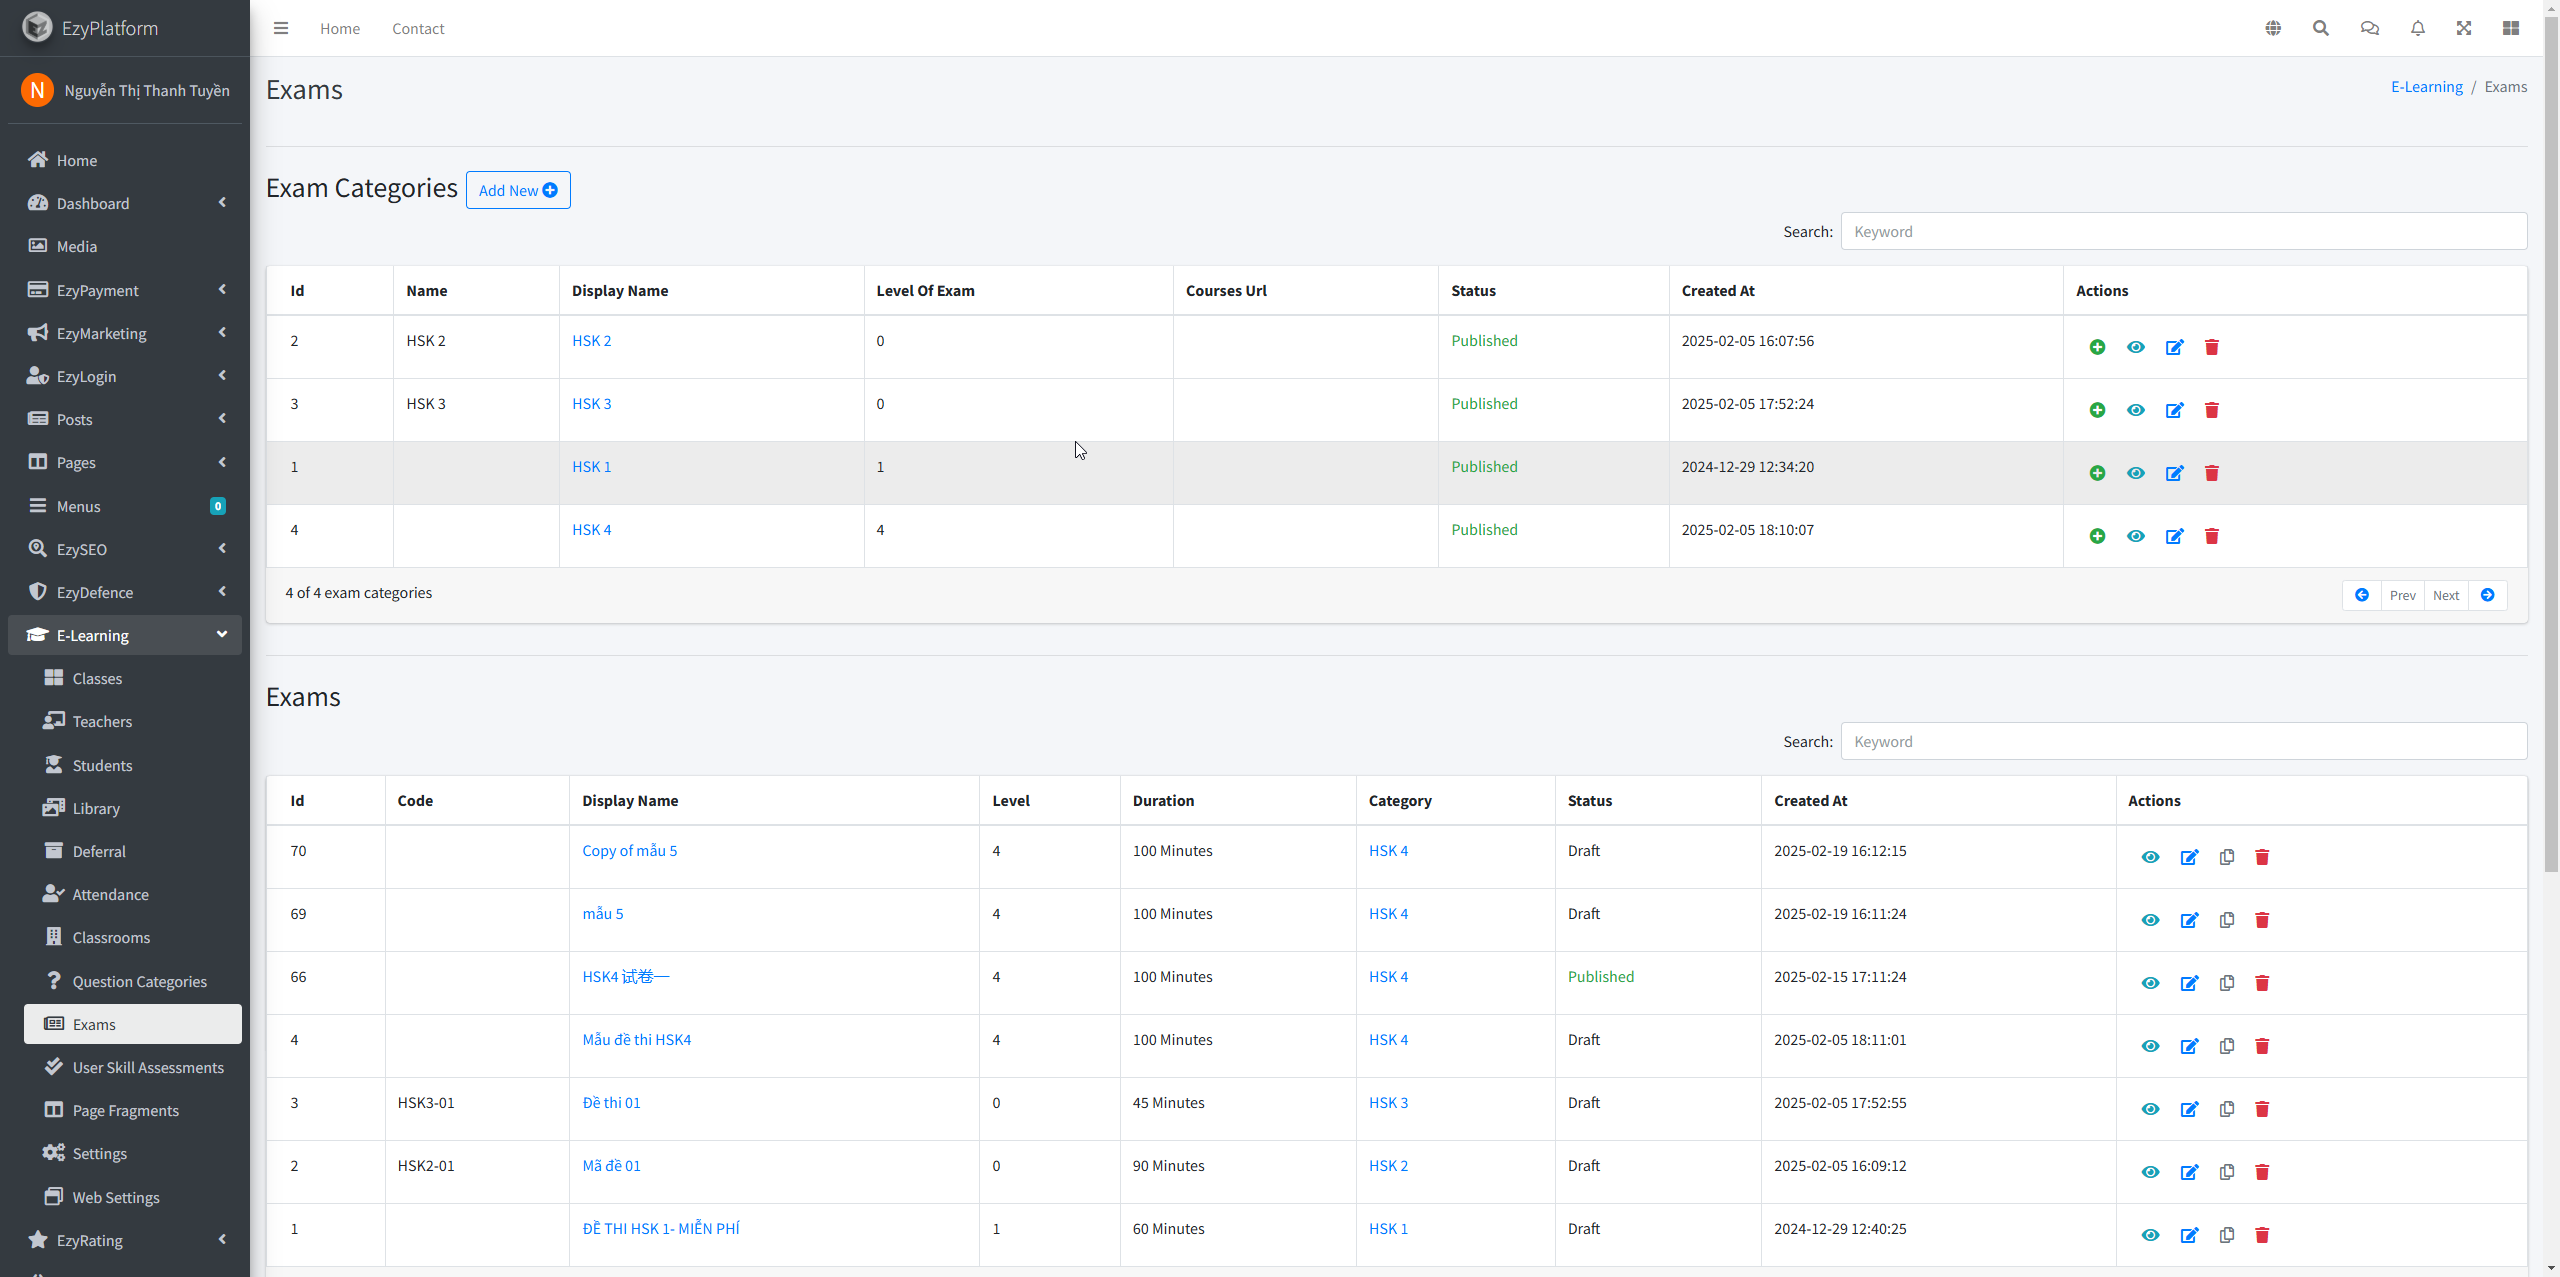Delete the HSK 2 category via trash icon
This screenshot has height=1277, width=2560.
tap(2212, 347)
